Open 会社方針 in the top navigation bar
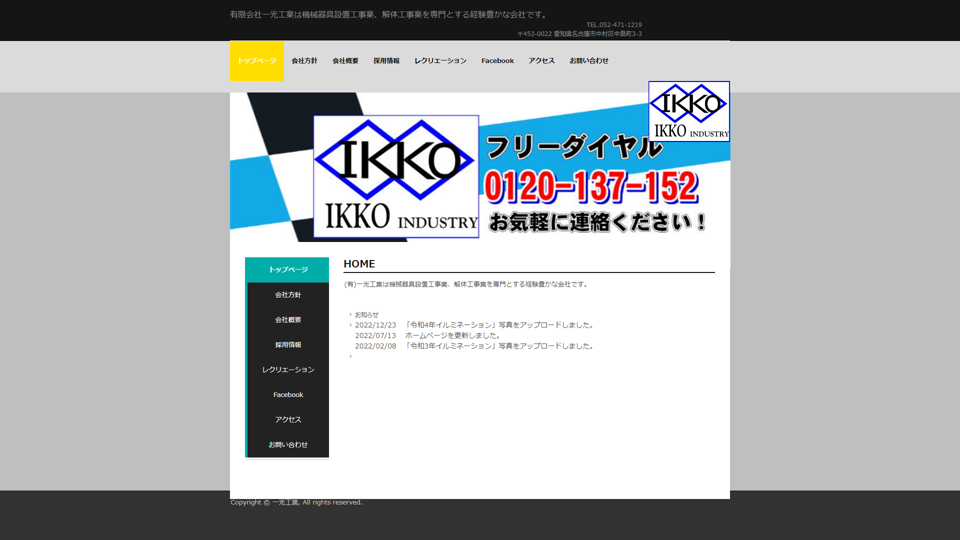This screenshot has width=960, height=540. [304, 61]
